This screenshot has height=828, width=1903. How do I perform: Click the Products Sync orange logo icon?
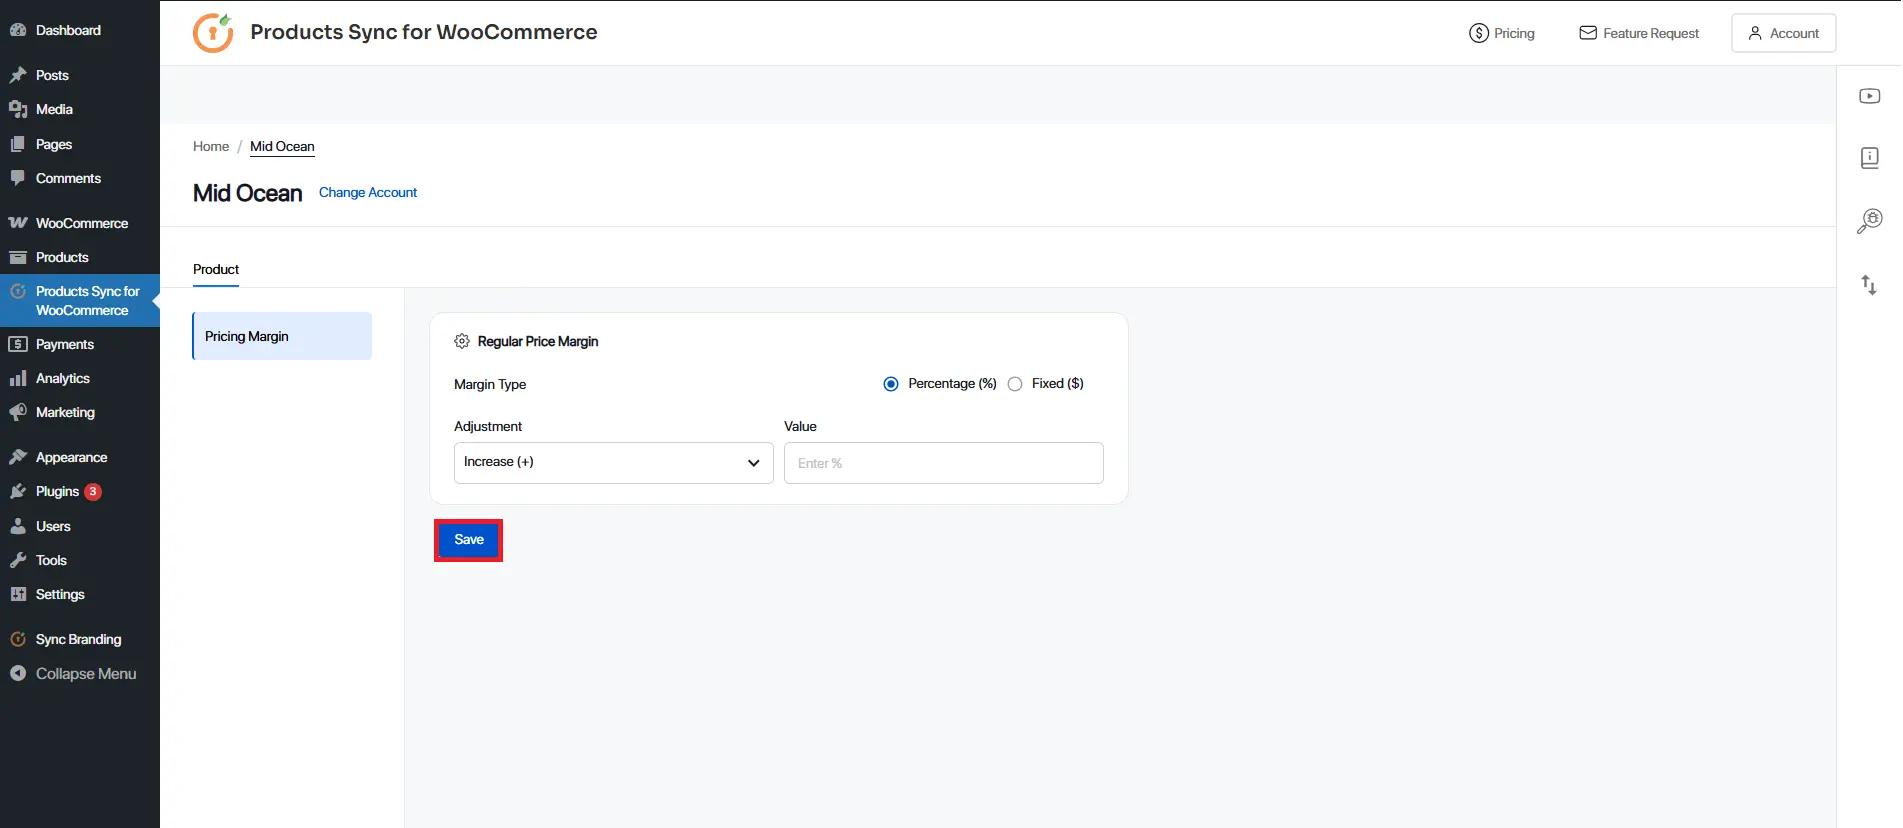[x=213, y=33]
